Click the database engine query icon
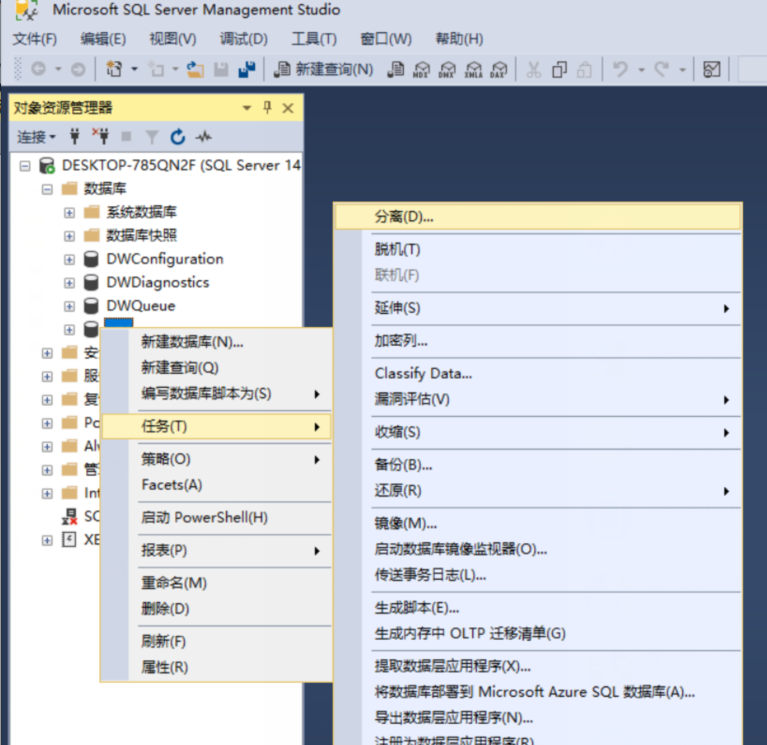Image resolution: width=767 pixels, height=745 pixels. [396, 69]
